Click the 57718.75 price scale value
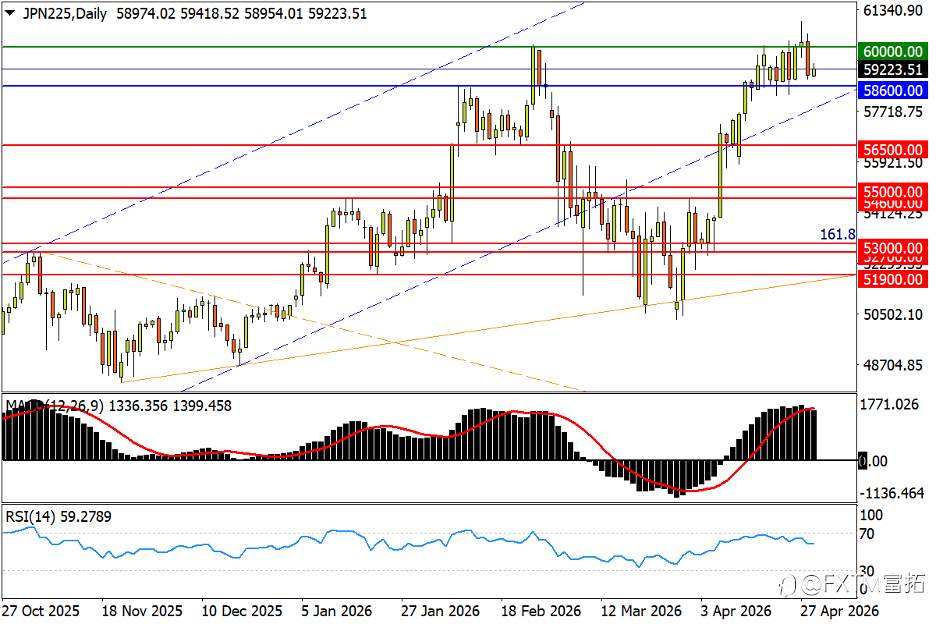Screen dimensions: 936x624 [x=893, y=112]
